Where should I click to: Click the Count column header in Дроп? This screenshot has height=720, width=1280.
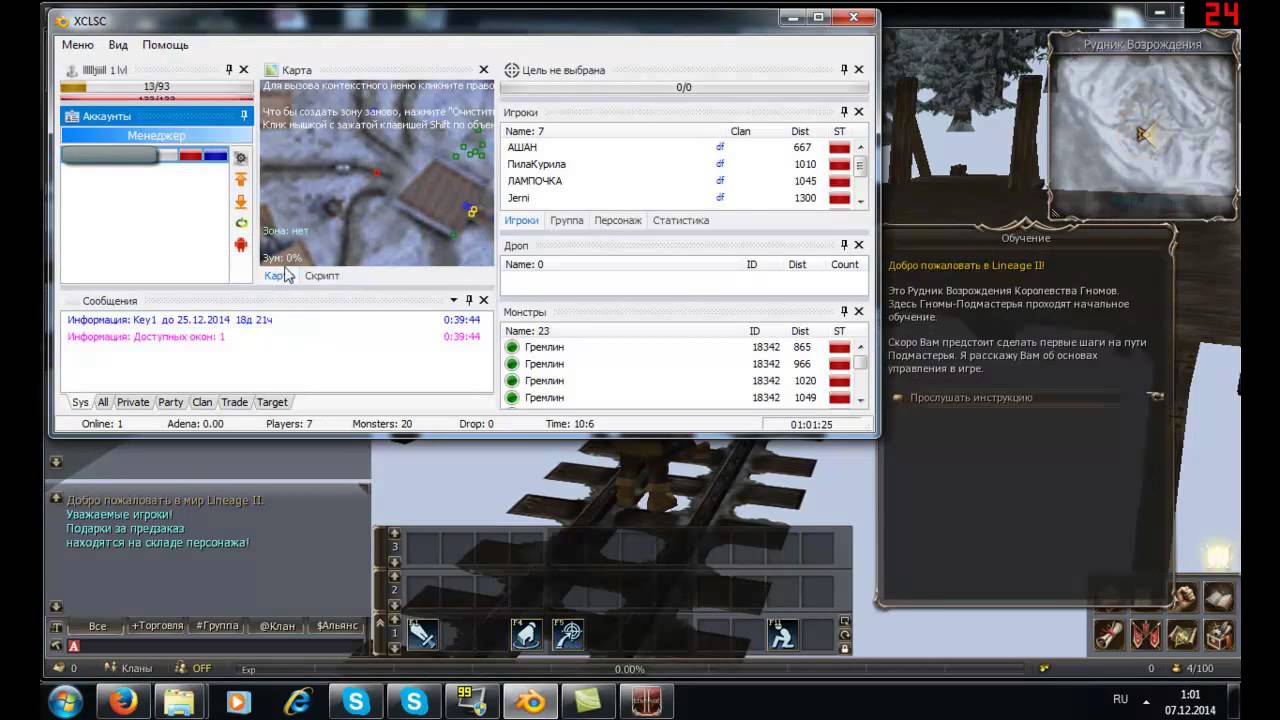[845, 264]
